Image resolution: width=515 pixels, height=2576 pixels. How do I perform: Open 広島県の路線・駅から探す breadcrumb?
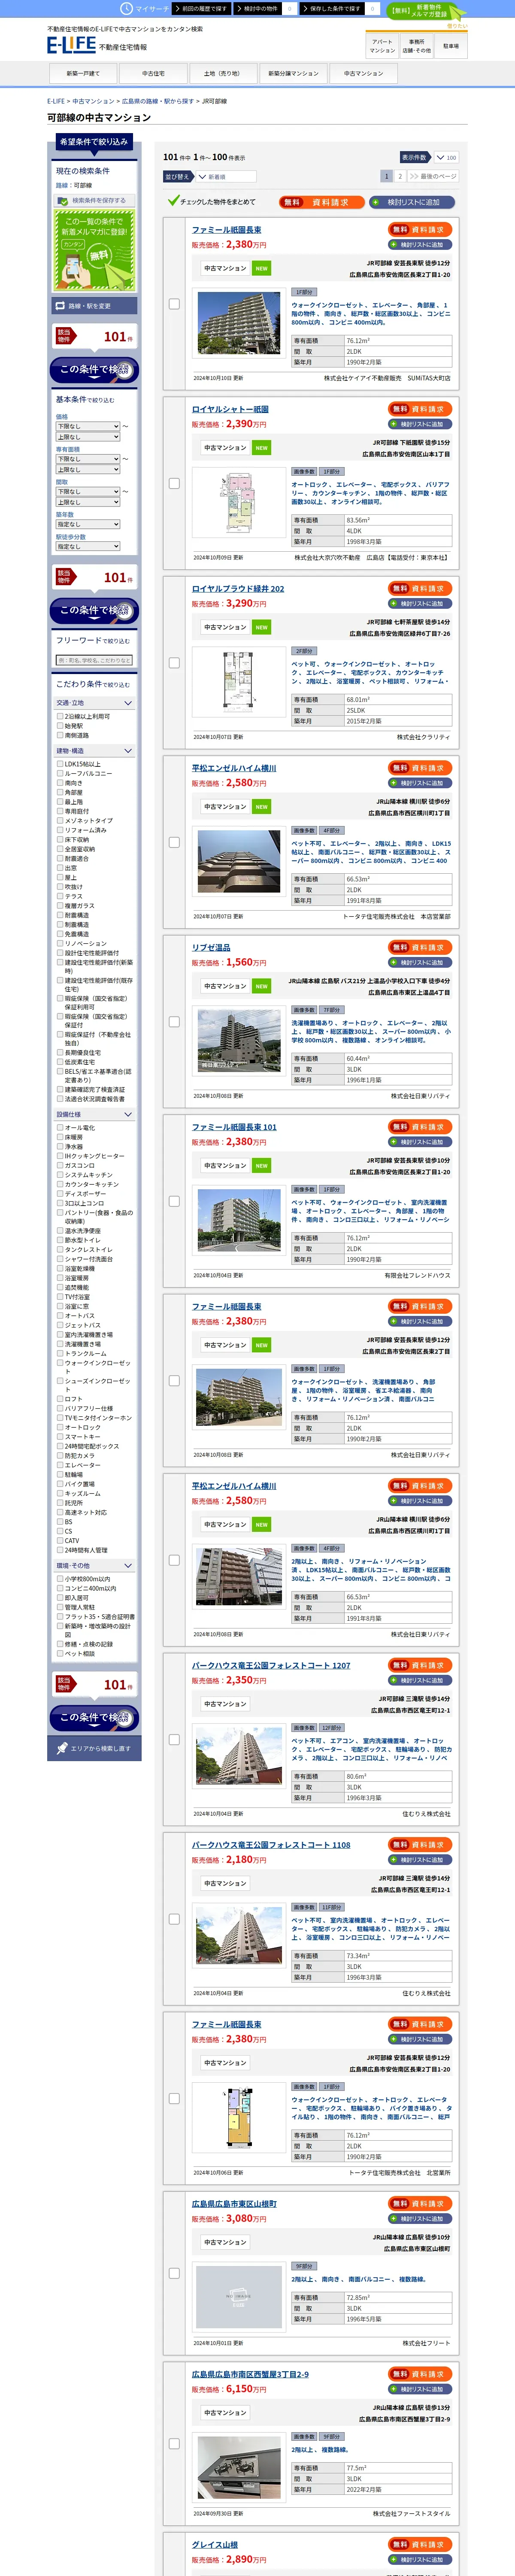(x=158, y=101)
